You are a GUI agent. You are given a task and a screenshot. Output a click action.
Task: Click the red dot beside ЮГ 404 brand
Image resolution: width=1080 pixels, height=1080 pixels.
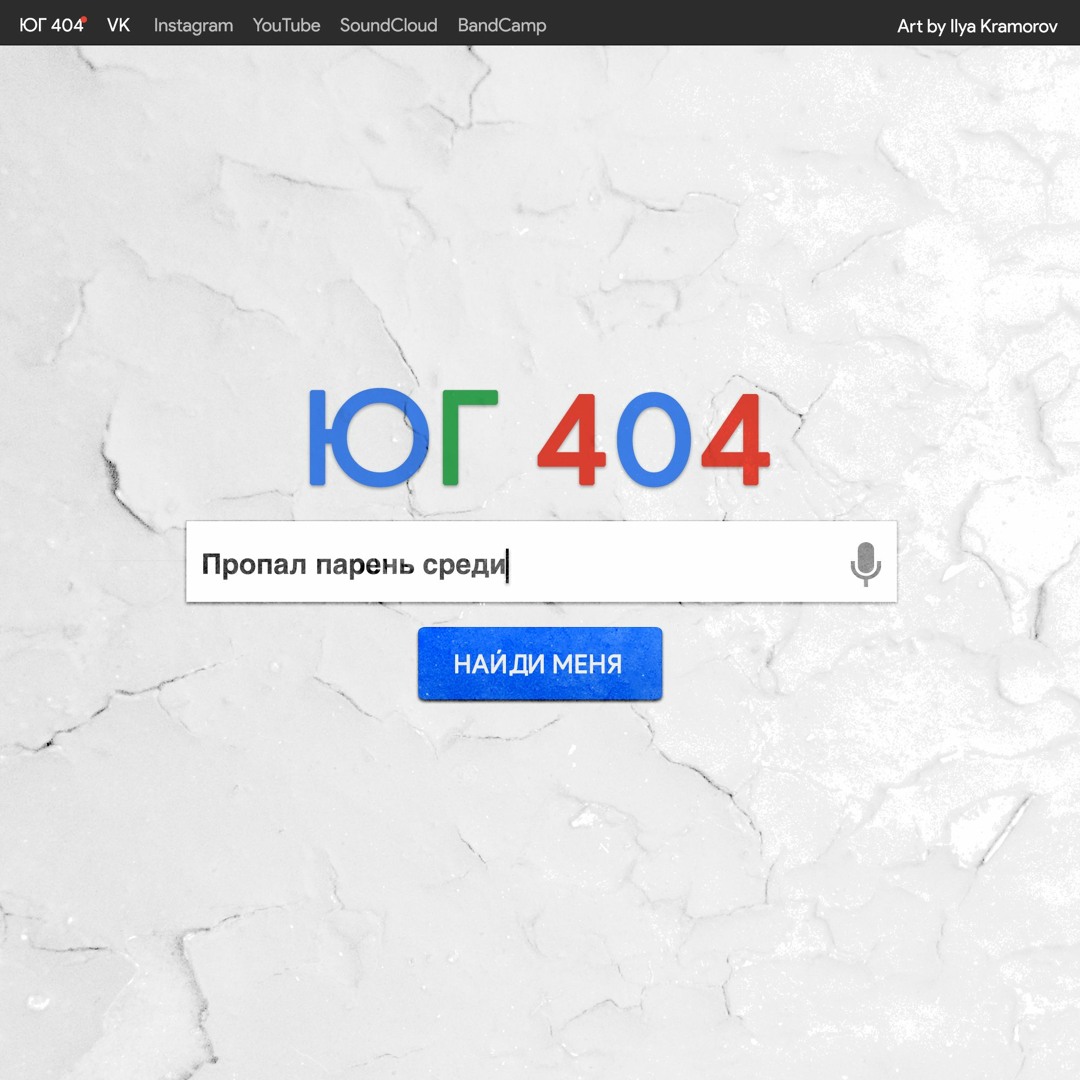click(84, 19)
